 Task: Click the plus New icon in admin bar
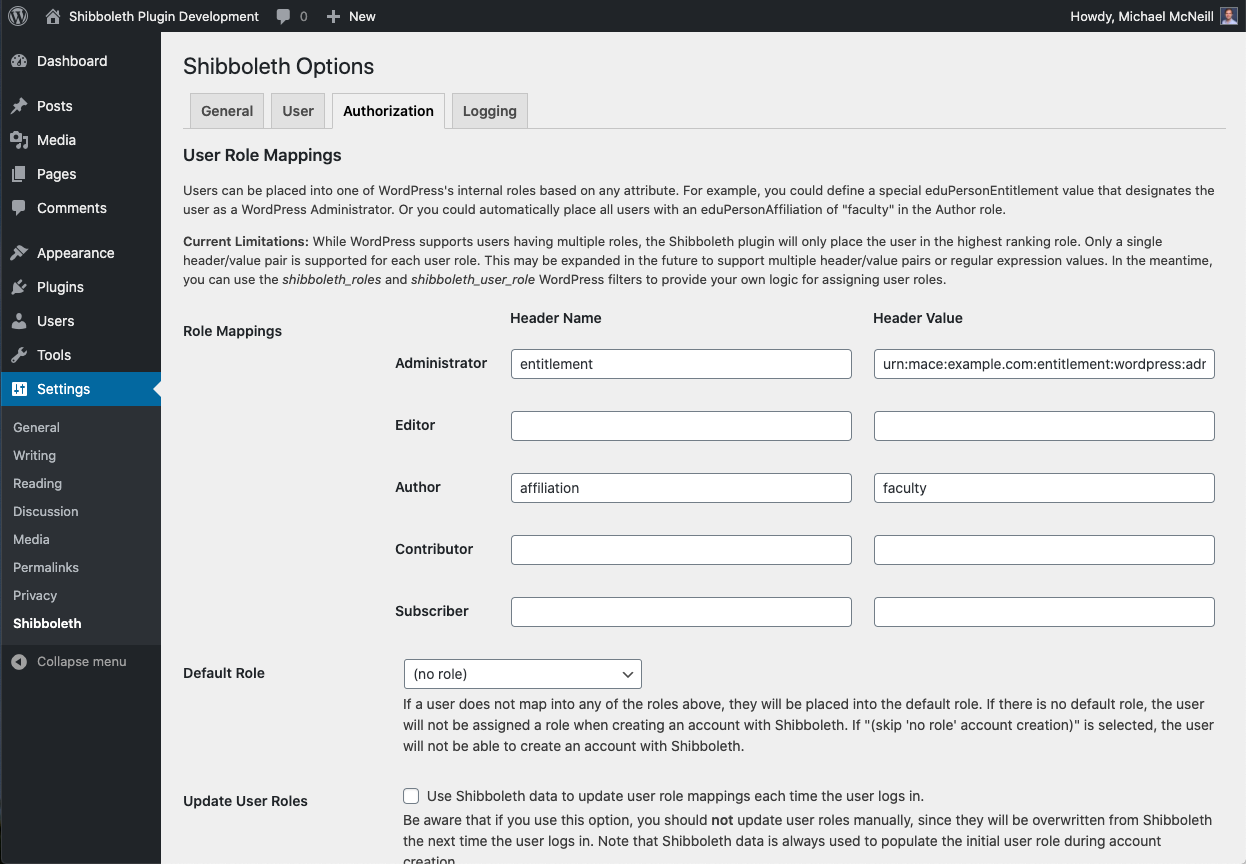(x=334, y=16)
